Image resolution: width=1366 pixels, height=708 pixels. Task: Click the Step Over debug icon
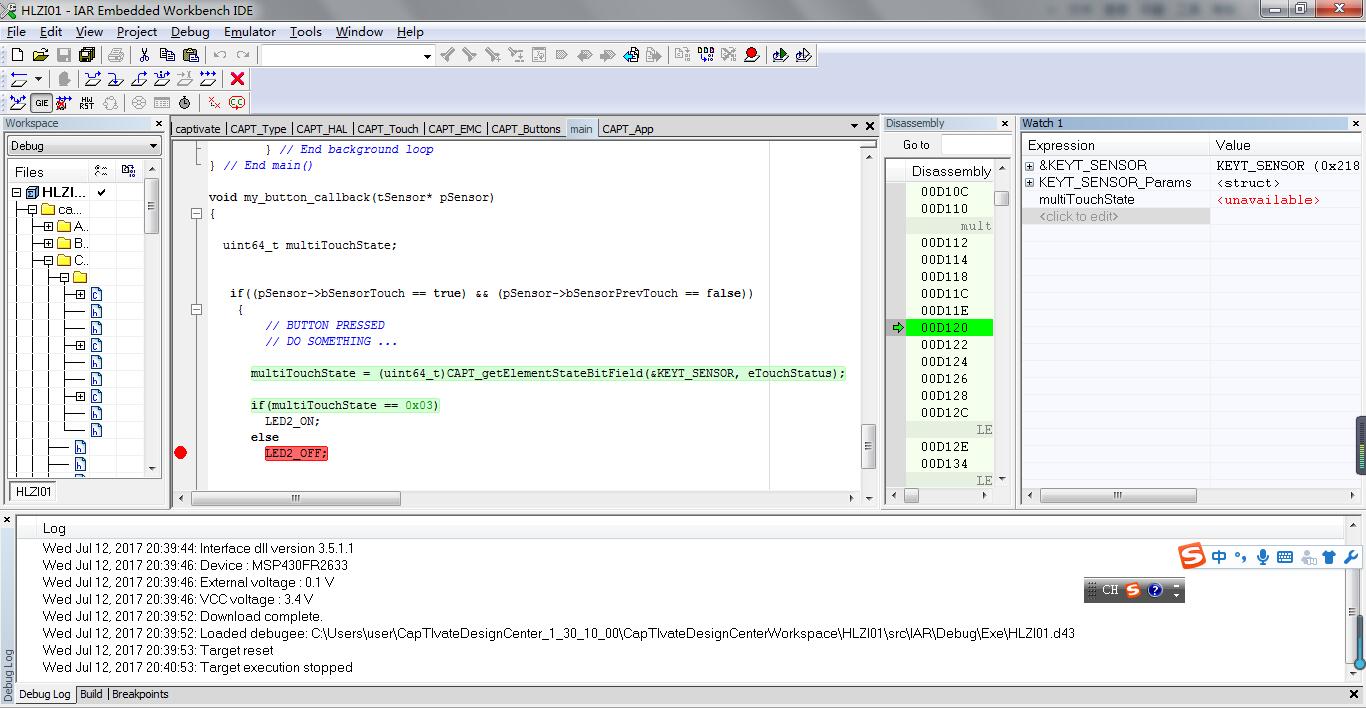(93, 79)
